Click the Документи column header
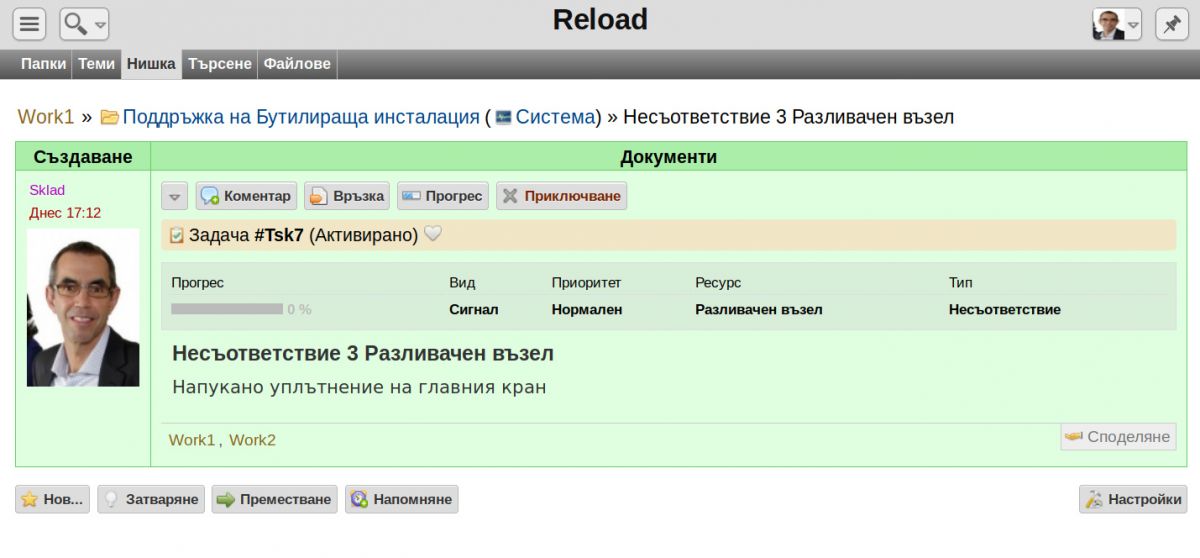The image size is (1200, 558). coord(669,157)
